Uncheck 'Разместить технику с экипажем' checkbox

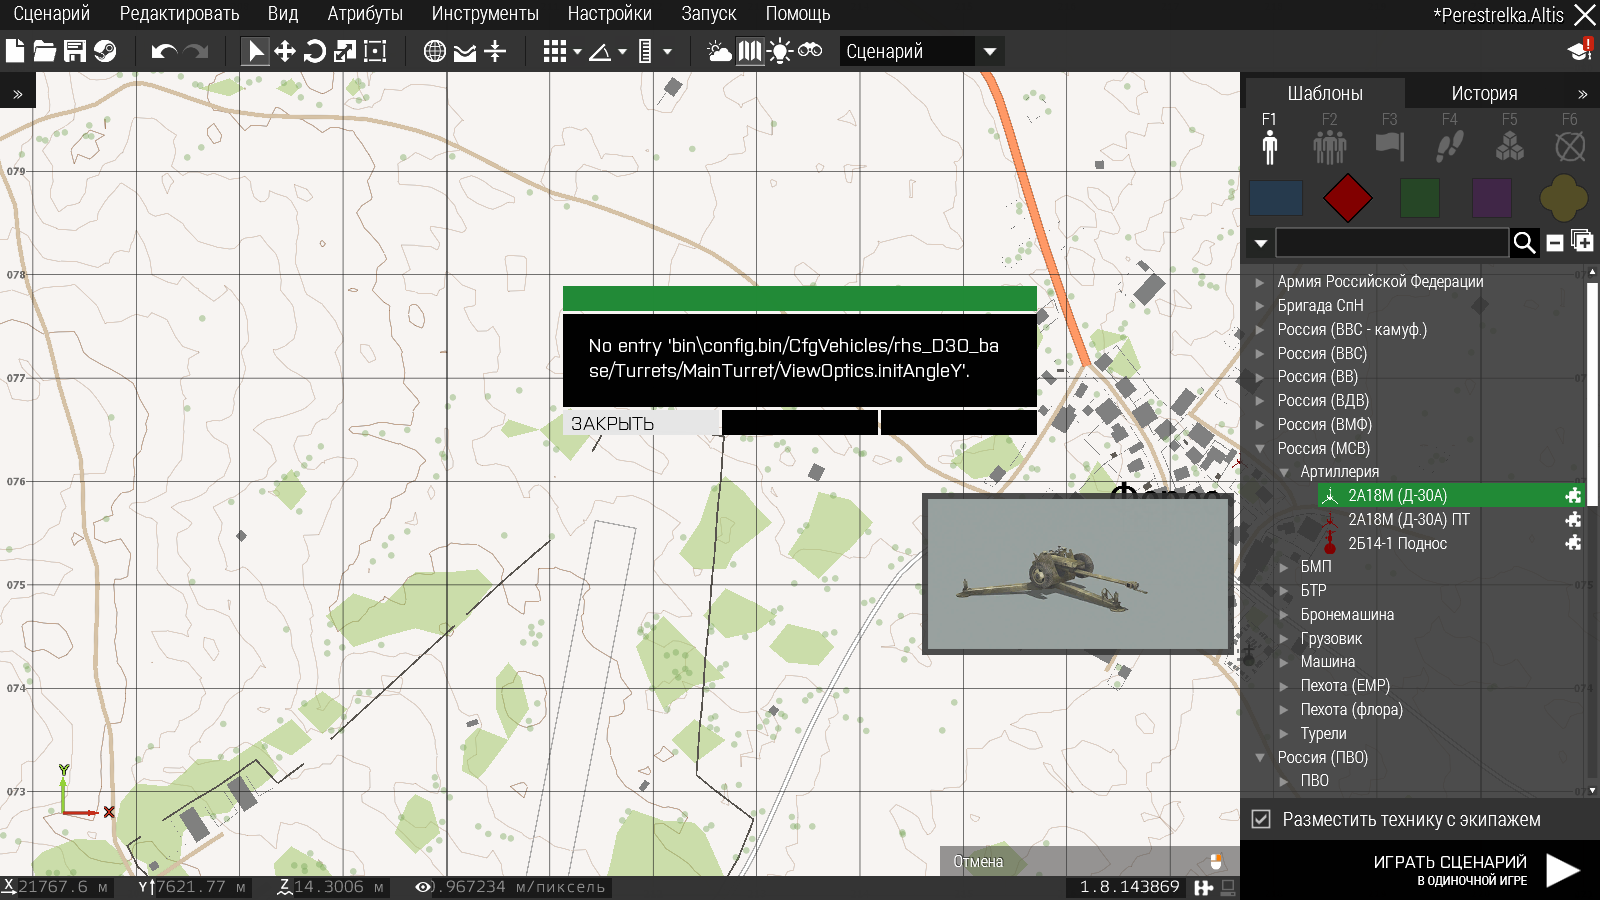click(1261, 819)
